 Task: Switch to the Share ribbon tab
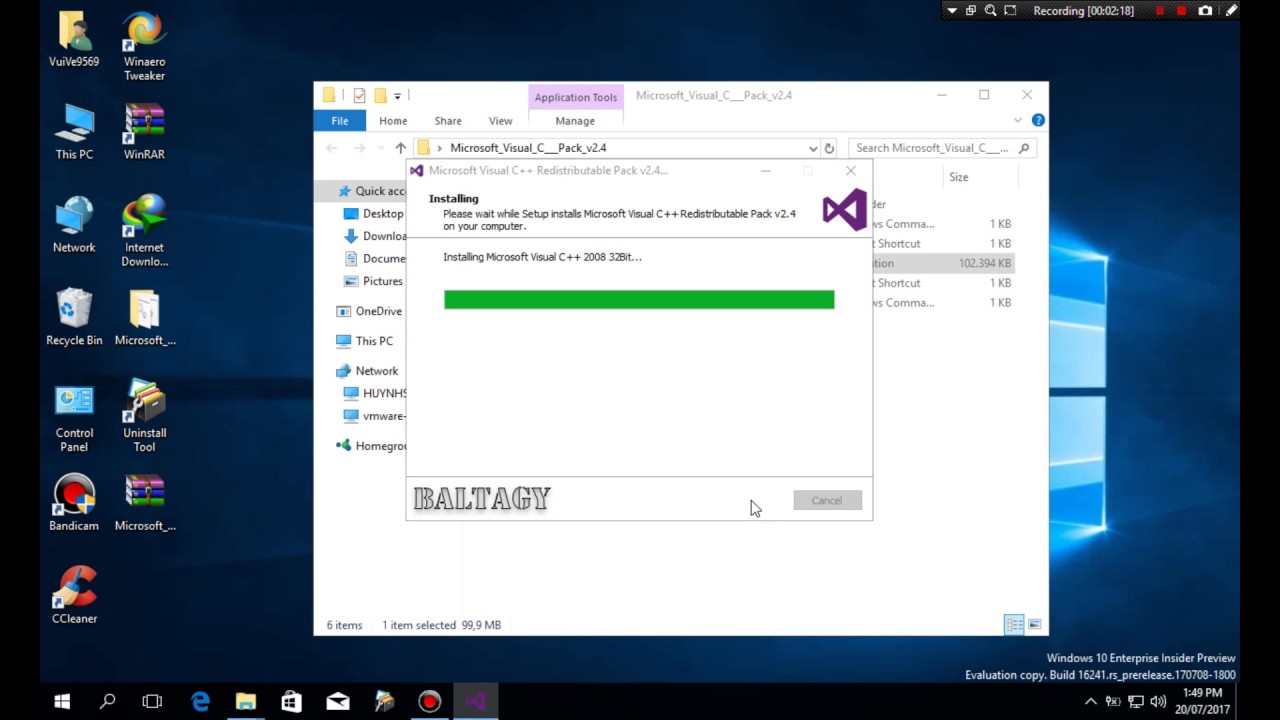(x=448, y=121)
